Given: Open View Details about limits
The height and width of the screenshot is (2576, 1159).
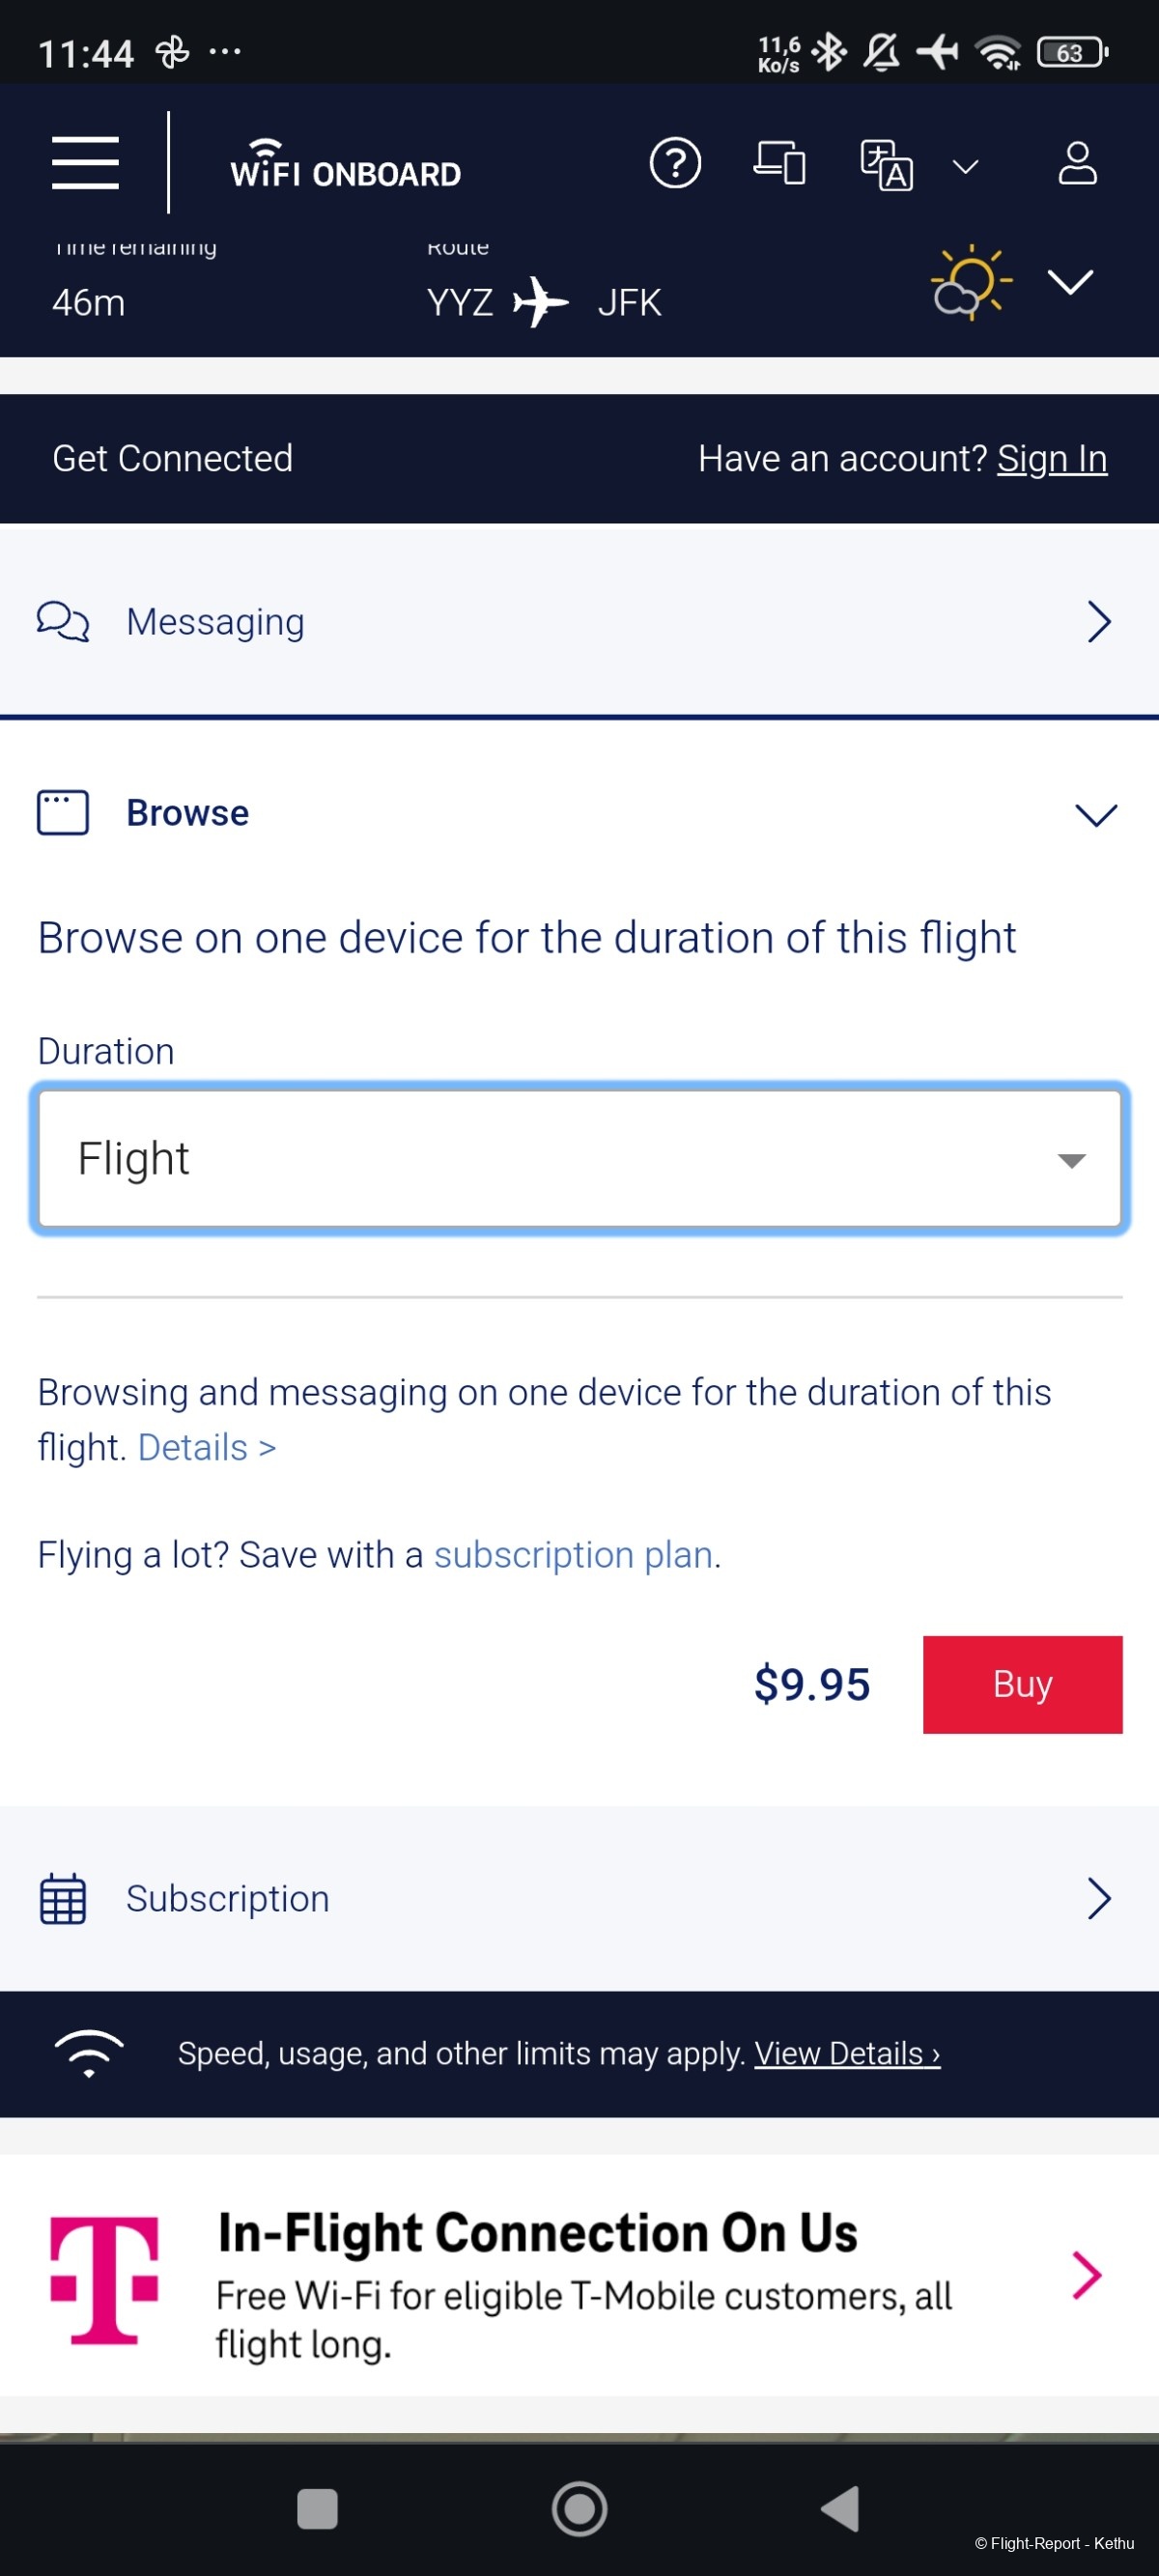Looking at the screenshot, I should tap(847, 2053).
